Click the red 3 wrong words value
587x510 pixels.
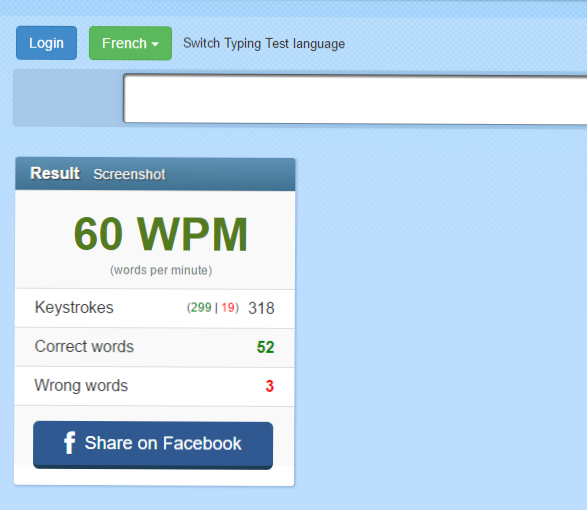pos(270,386)
